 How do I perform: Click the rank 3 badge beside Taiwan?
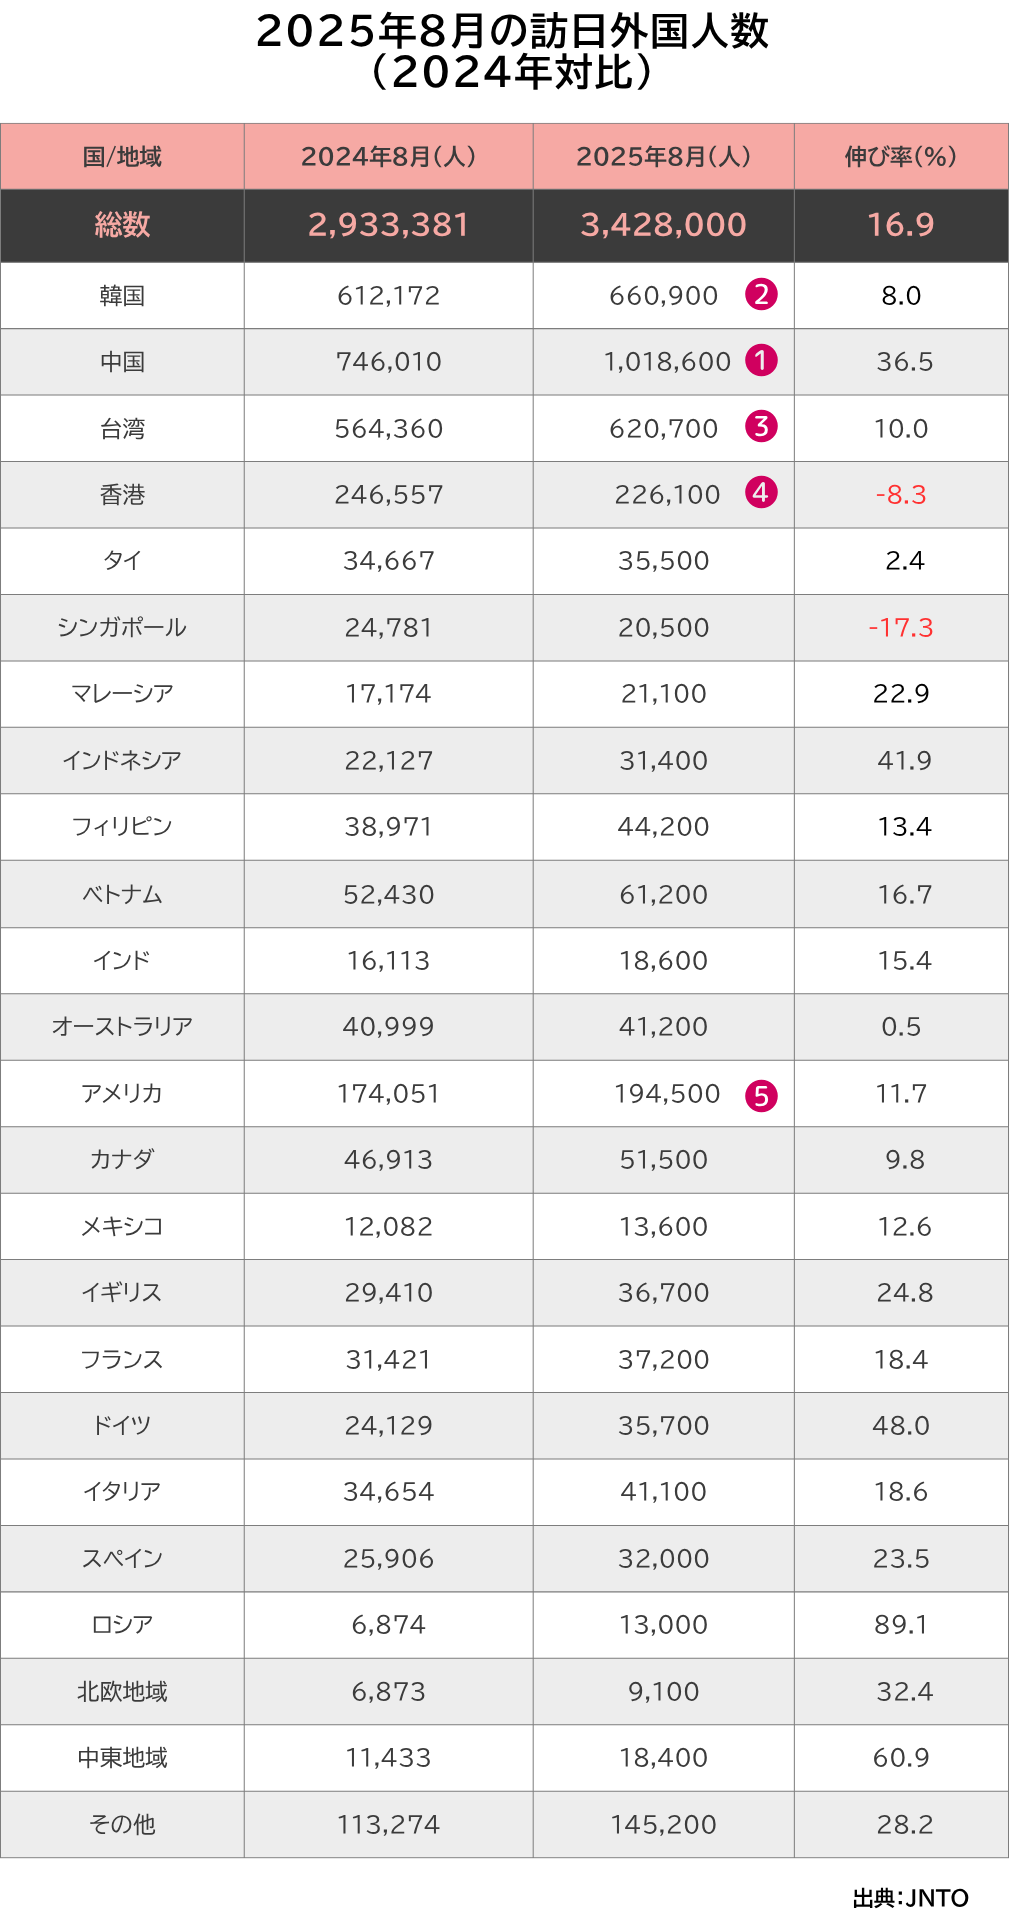pyautogui.click(x=761, y=427)
